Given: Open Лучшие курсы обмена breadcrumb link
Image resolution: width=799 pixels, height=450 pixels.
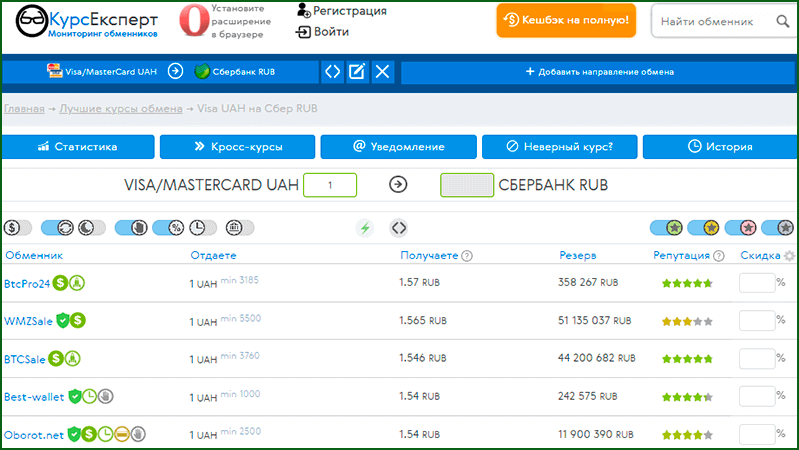Looking at the screenshot, I should pos(121,109).
